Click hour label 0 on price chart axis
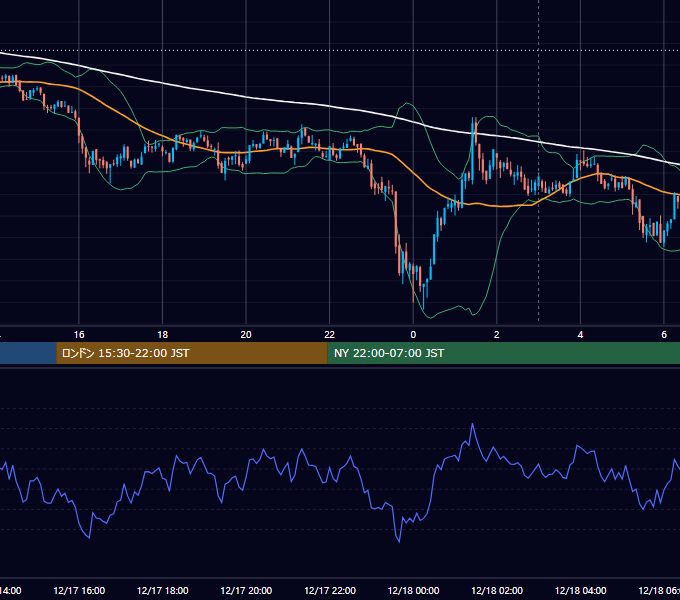This screenshot has height=600, width=680. pos(413,335)
